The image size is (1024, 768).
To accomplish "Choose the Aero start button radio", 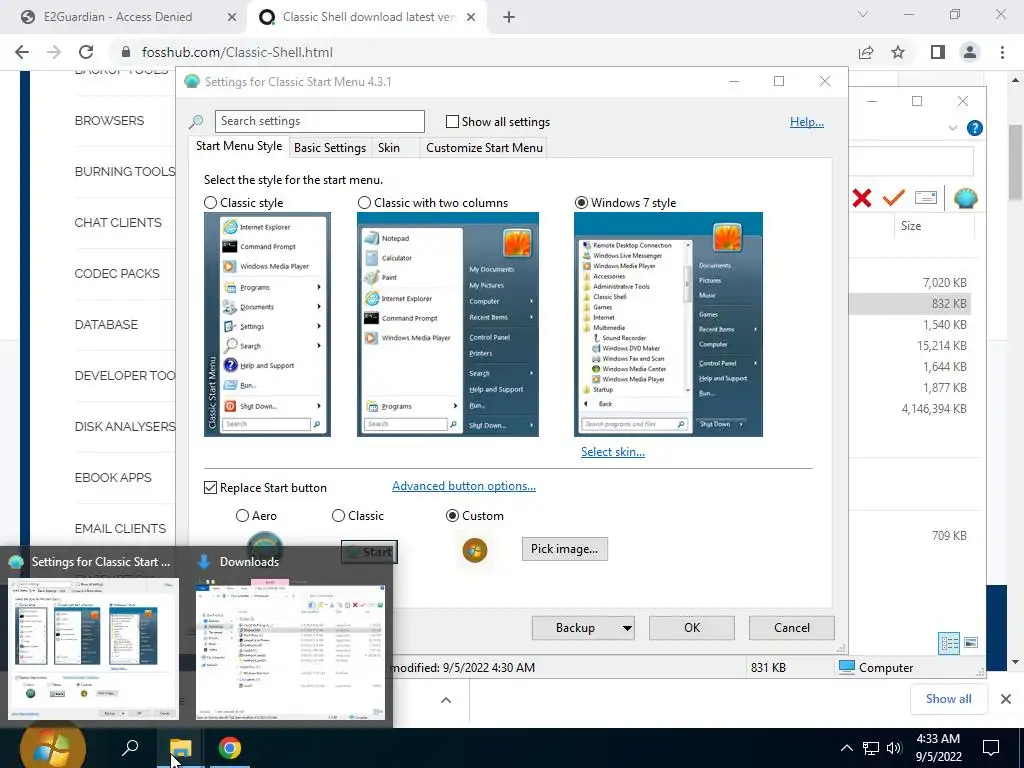I will (242, 516).
